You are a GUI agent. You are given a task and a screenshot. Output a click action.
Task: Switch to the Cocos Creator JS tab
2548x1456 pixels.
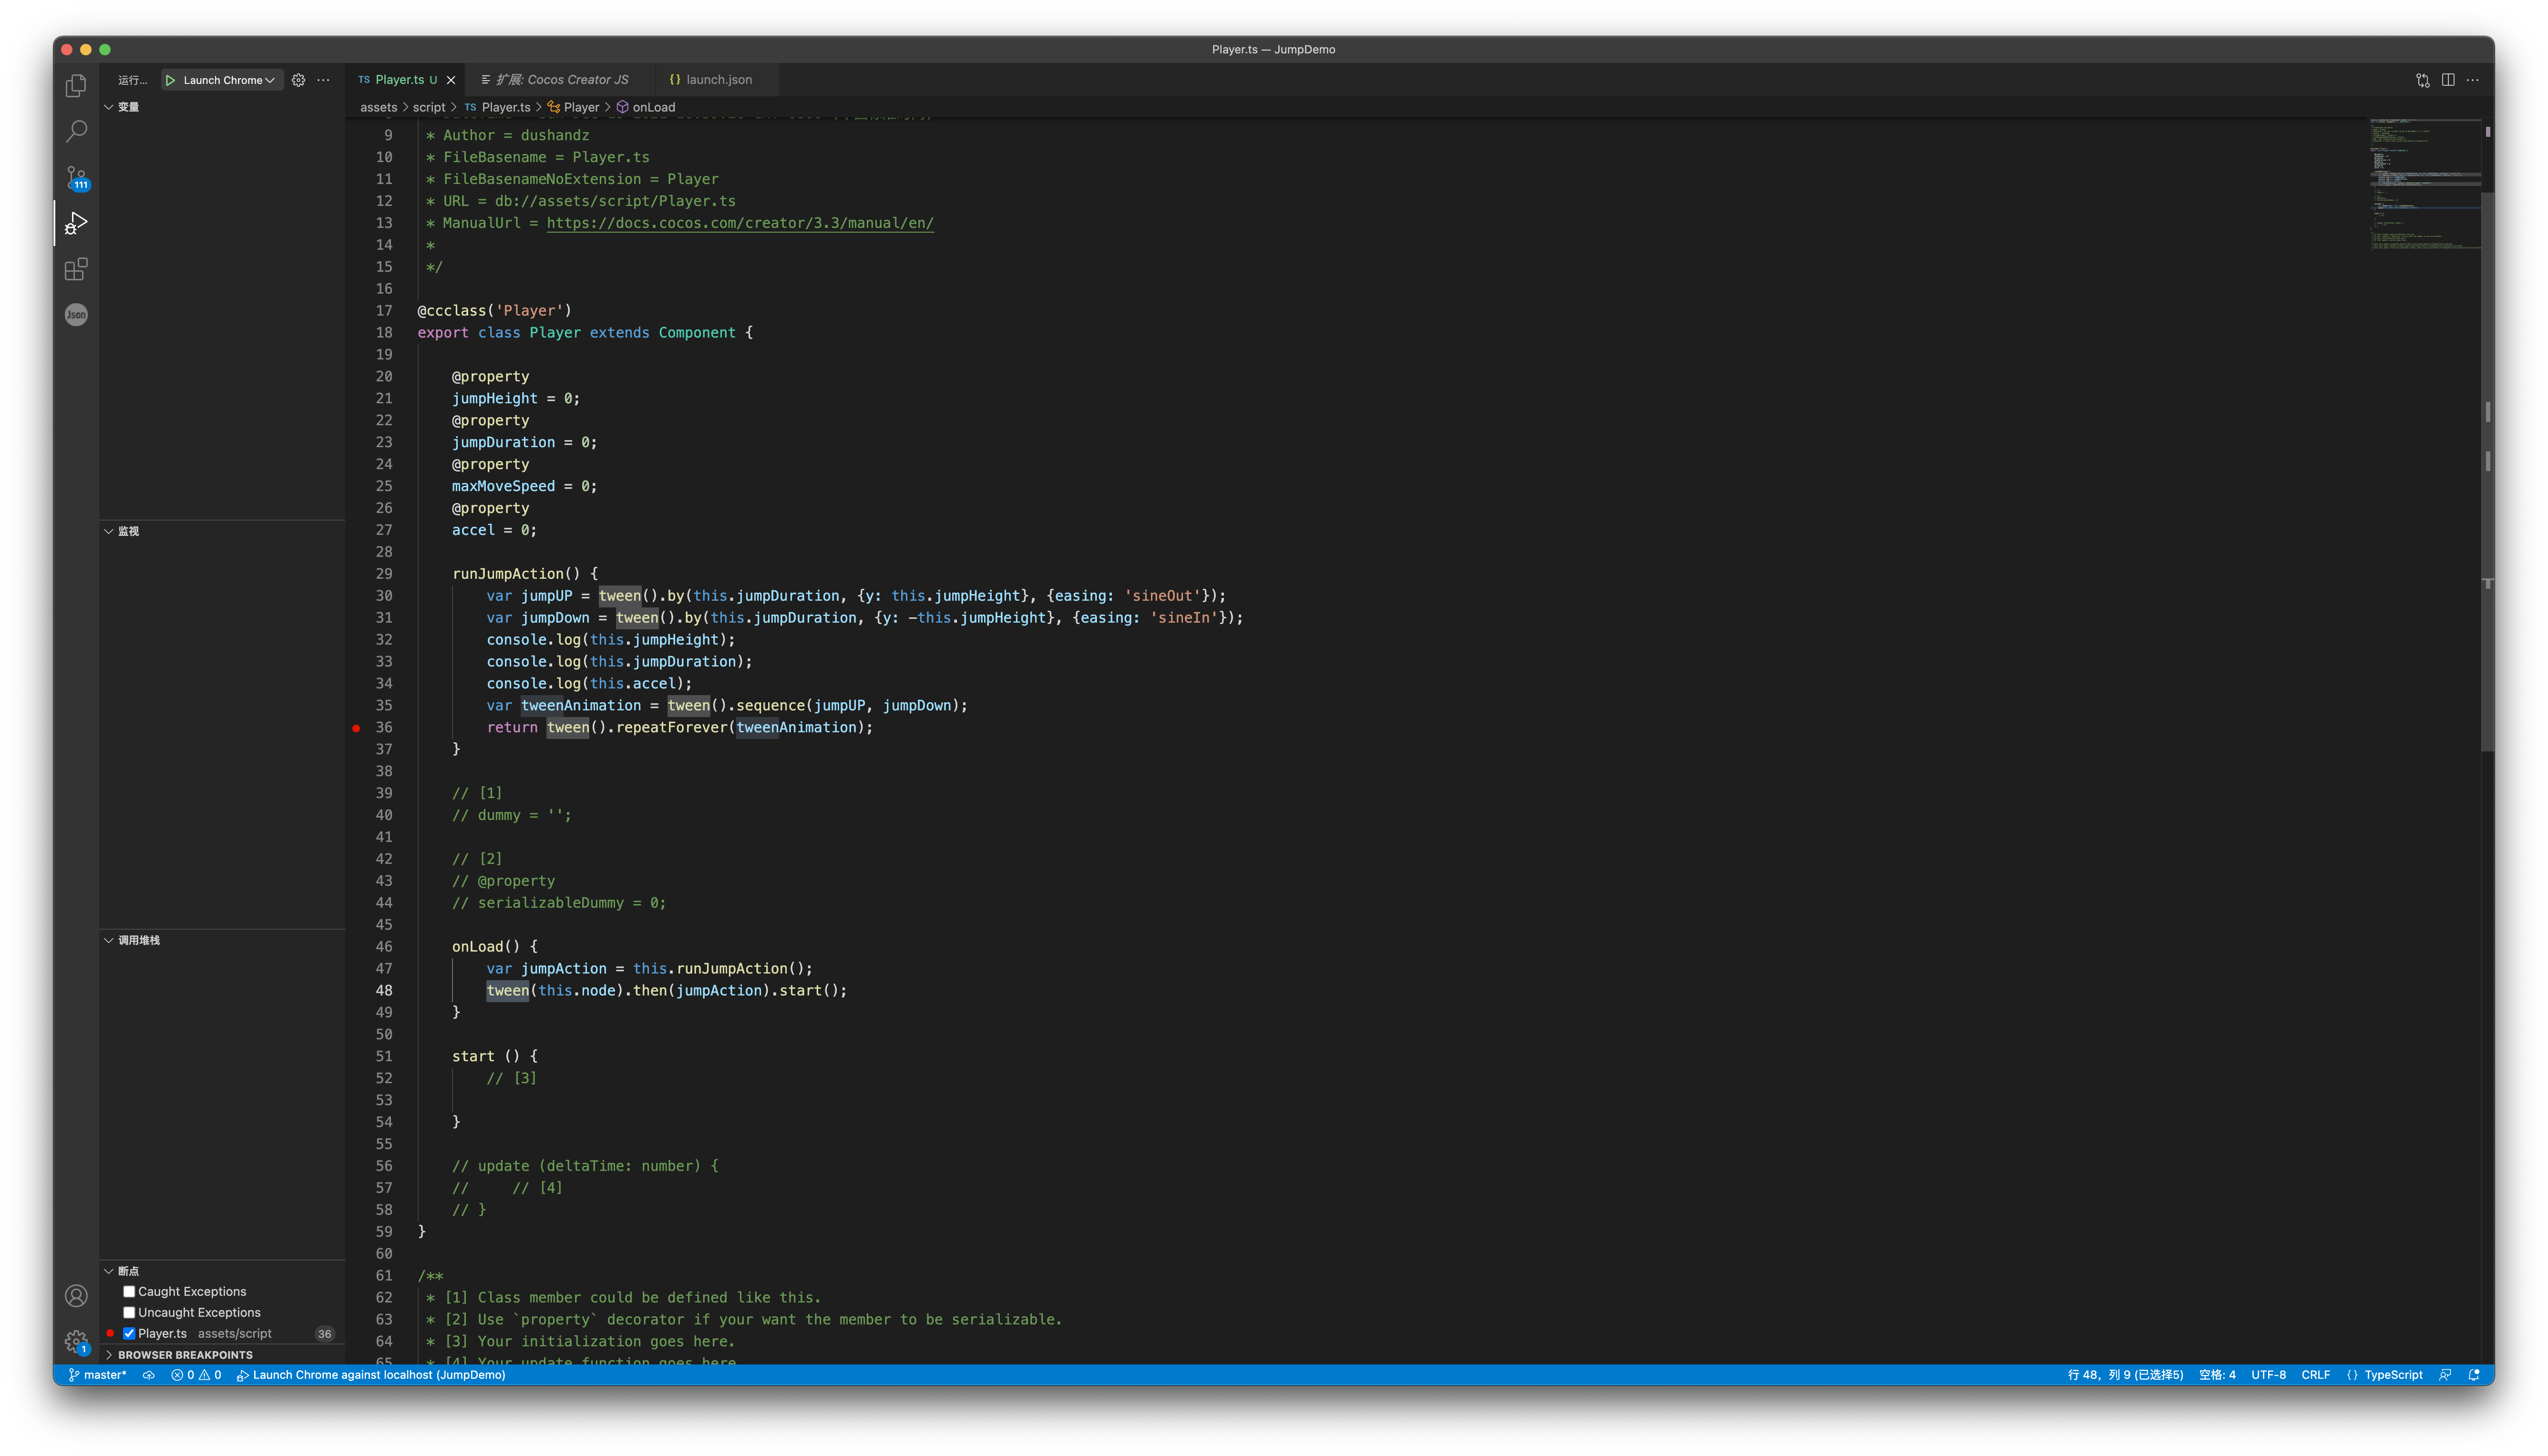563,80
